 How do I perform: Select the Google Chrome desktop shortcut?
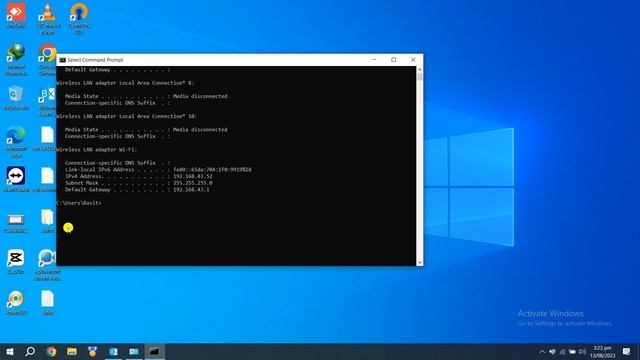click(48, 59)
